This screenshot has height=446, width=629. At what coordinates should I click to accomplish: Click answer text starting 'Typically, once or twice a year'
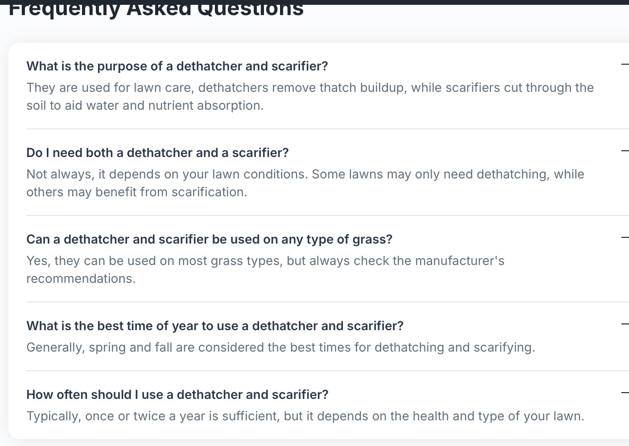point(305,416)
